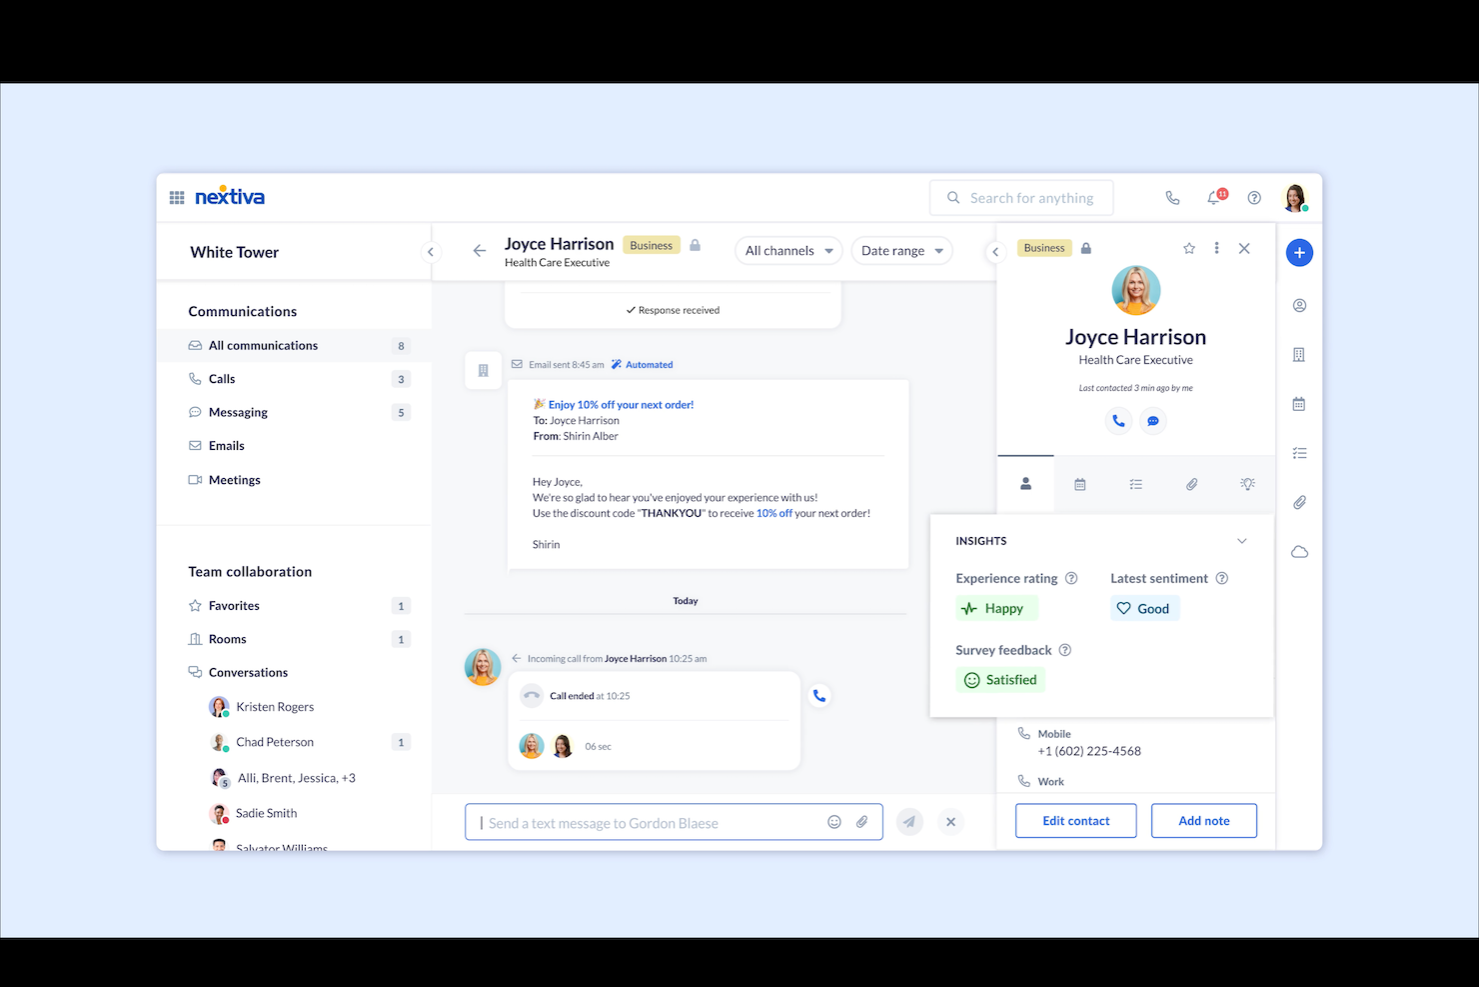
Task: Send the text message via paper plane icon
Action: click(909, 821)
